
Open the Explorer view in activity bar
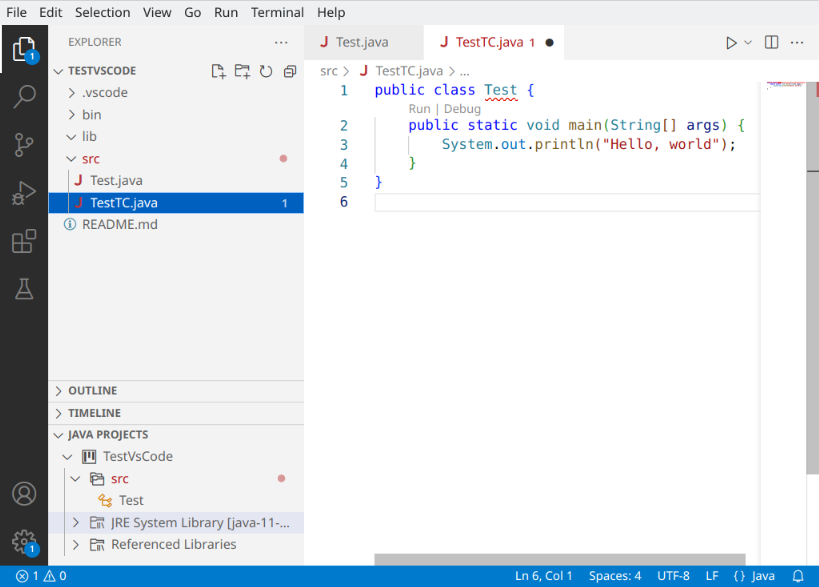coord(24,50)
